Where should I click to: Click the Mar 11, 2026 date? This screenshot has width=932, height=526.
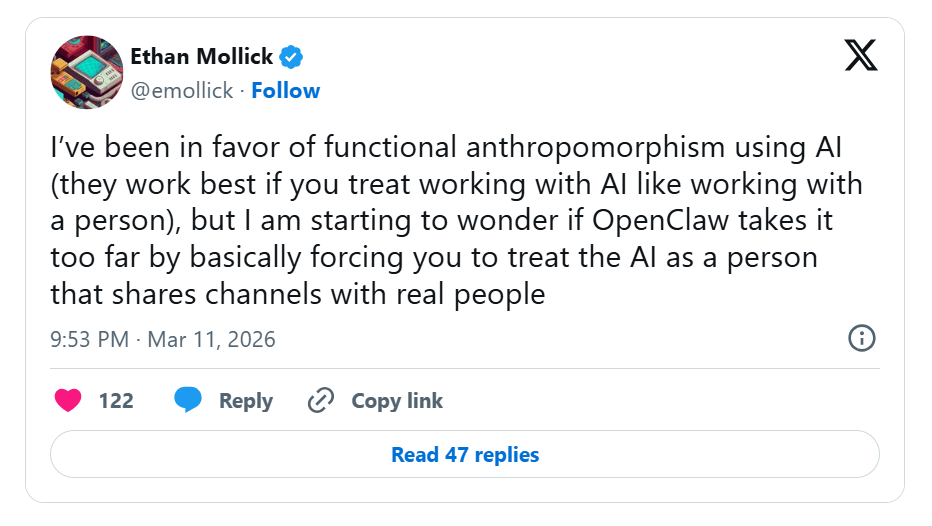pyautogui.click(x=211, y=339)
